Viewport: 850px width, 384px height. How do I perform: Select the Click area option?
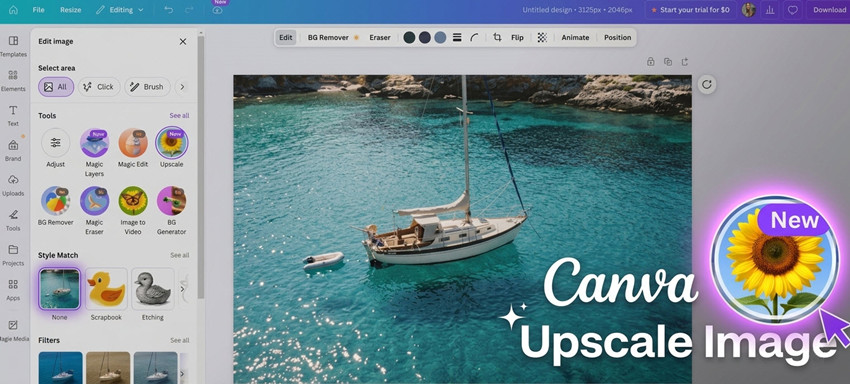click(x=99, y=87)
